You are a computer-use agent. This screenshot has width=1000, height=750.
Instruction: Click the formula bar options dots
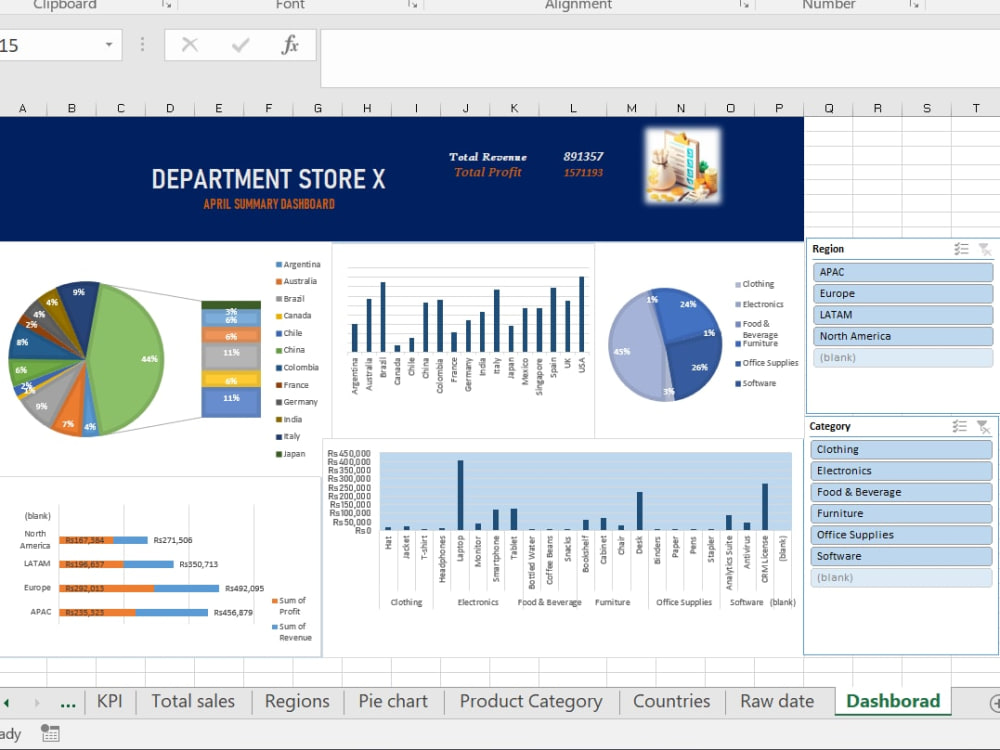(x=142, y=44)
